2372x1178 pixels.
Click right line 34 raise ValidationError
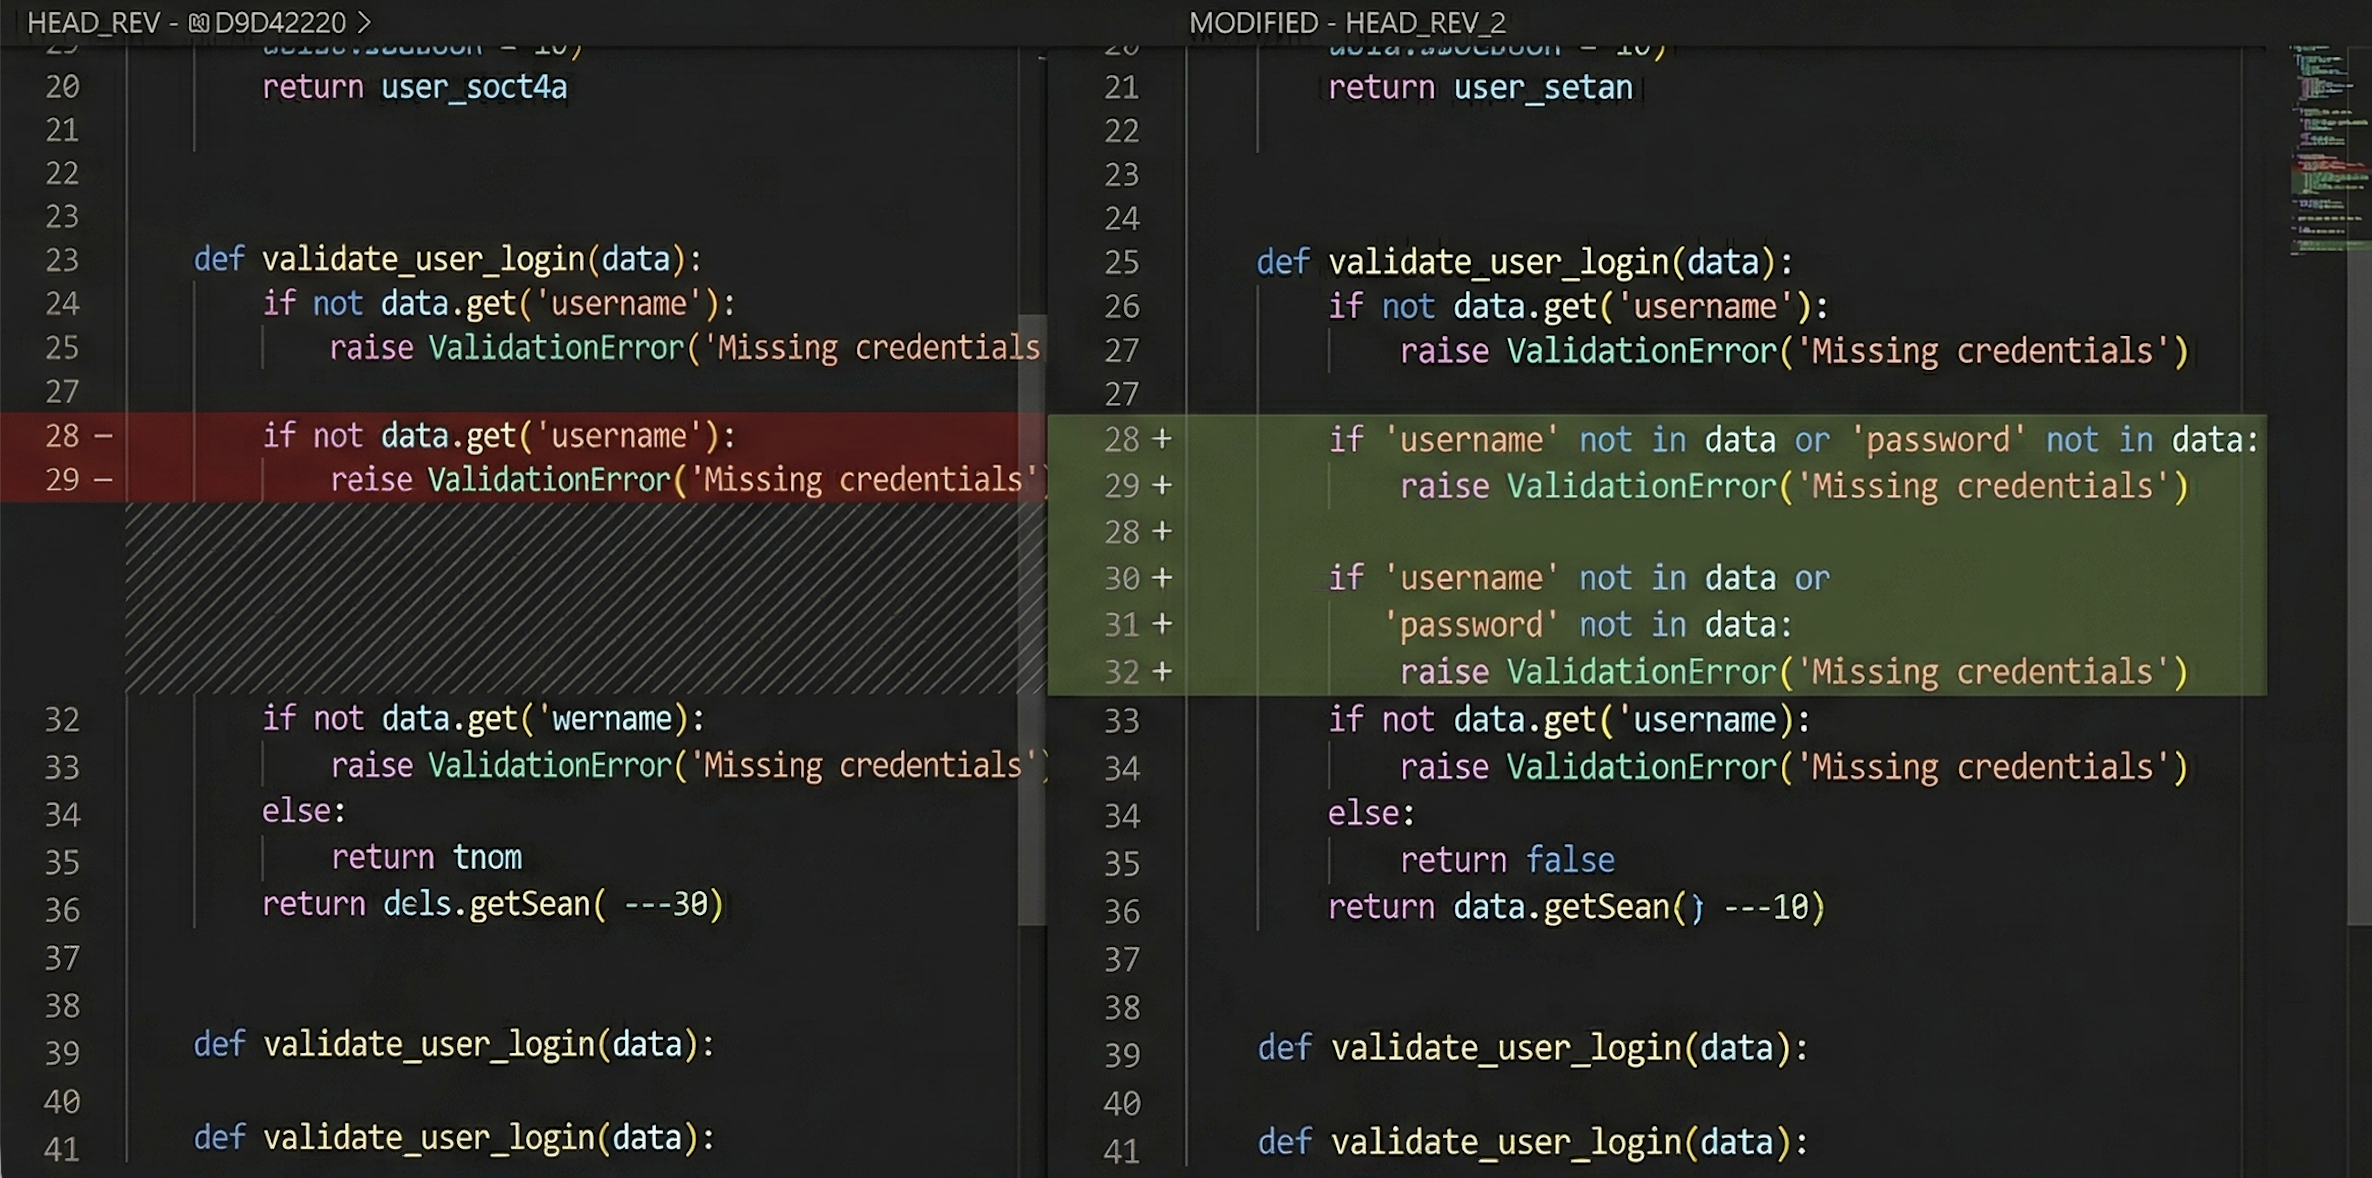pos(1794,767)
